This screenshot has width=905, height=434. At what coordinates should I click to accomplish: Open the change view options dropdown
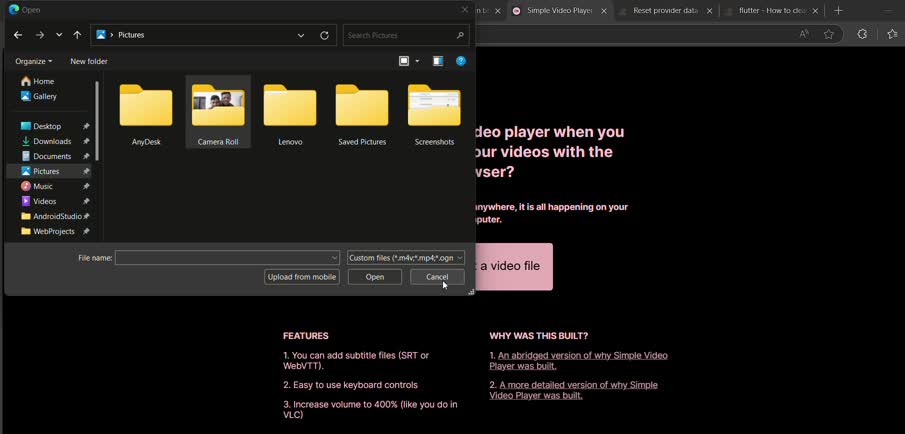(417, 61)
